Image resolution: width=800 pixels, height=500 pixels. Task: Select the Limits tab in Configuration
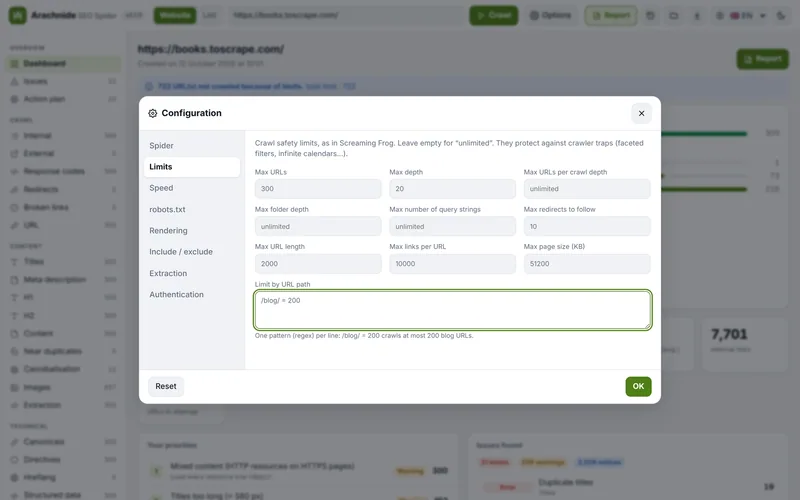click(x=192, y=167)
